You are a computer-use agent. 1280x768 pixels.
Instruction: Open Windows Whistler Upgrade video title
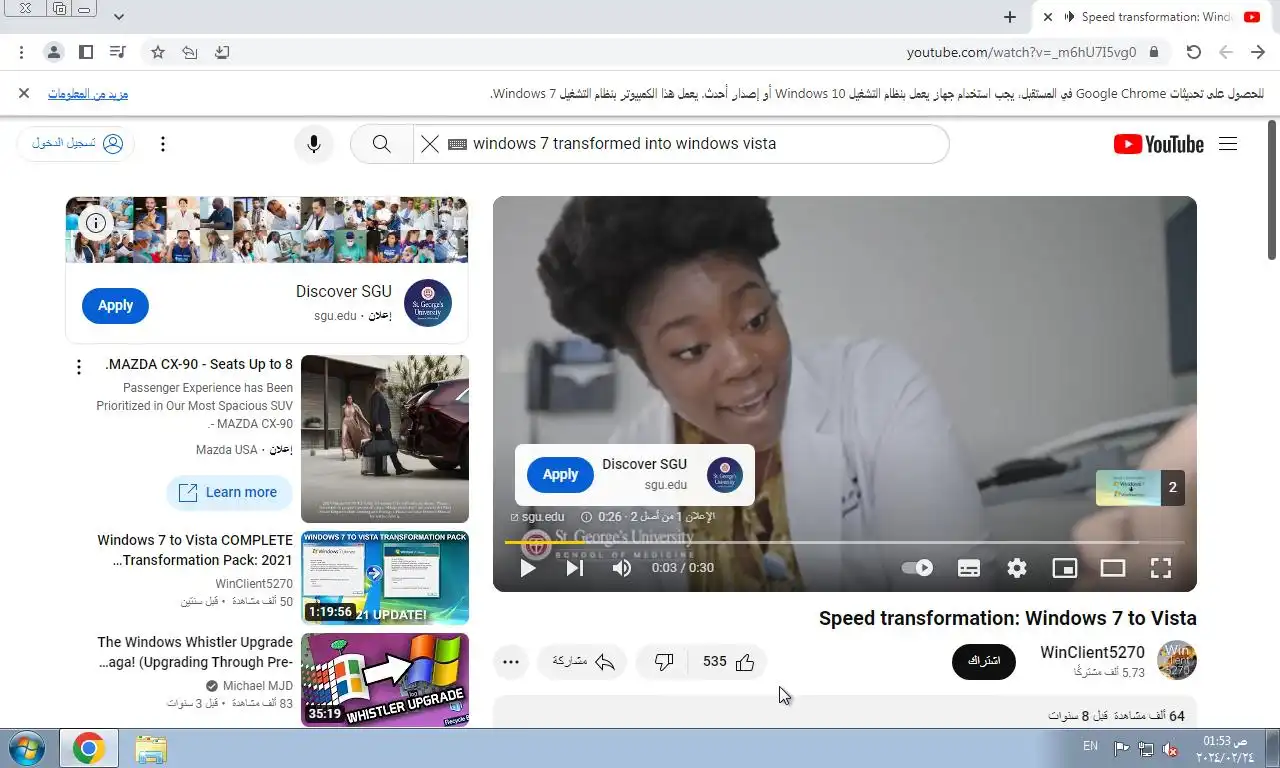point(195,652)
